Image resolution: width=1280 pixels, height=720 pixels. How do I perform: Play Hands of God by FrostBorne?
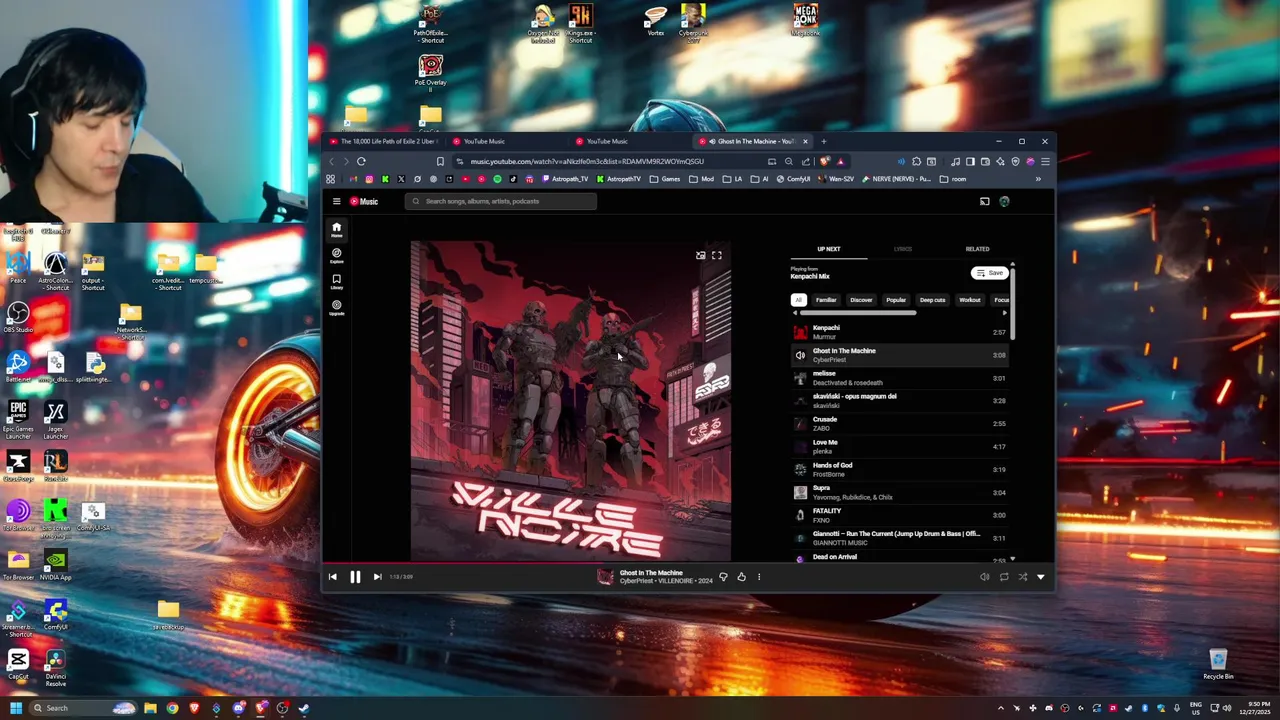(899, 469)
